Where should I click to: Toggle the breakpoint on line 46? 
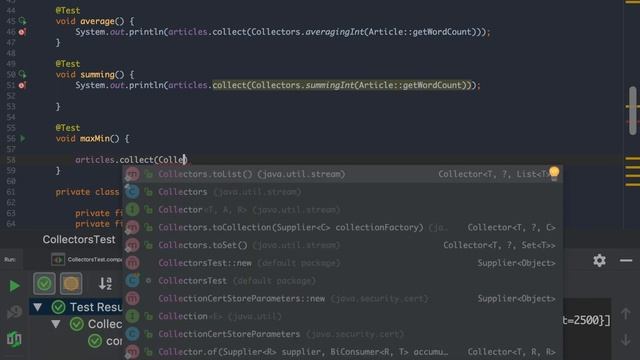(x=22, y=32)
